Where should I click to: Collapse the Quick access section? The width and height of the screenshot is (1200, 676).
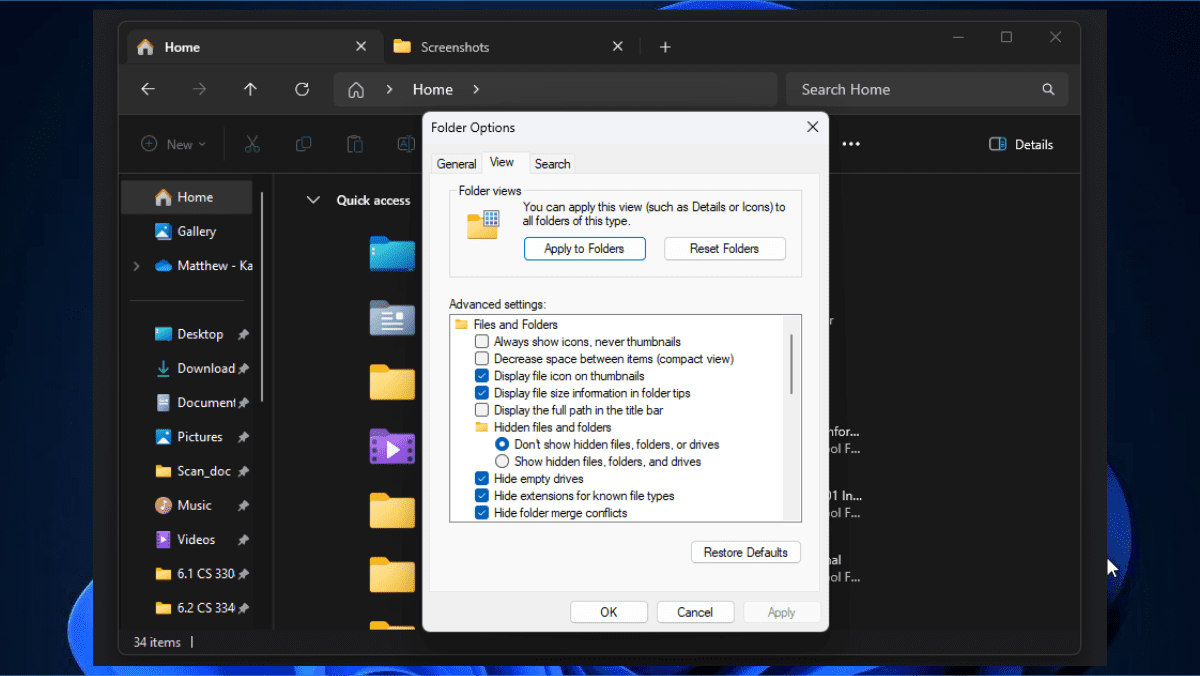pos(313,200)
